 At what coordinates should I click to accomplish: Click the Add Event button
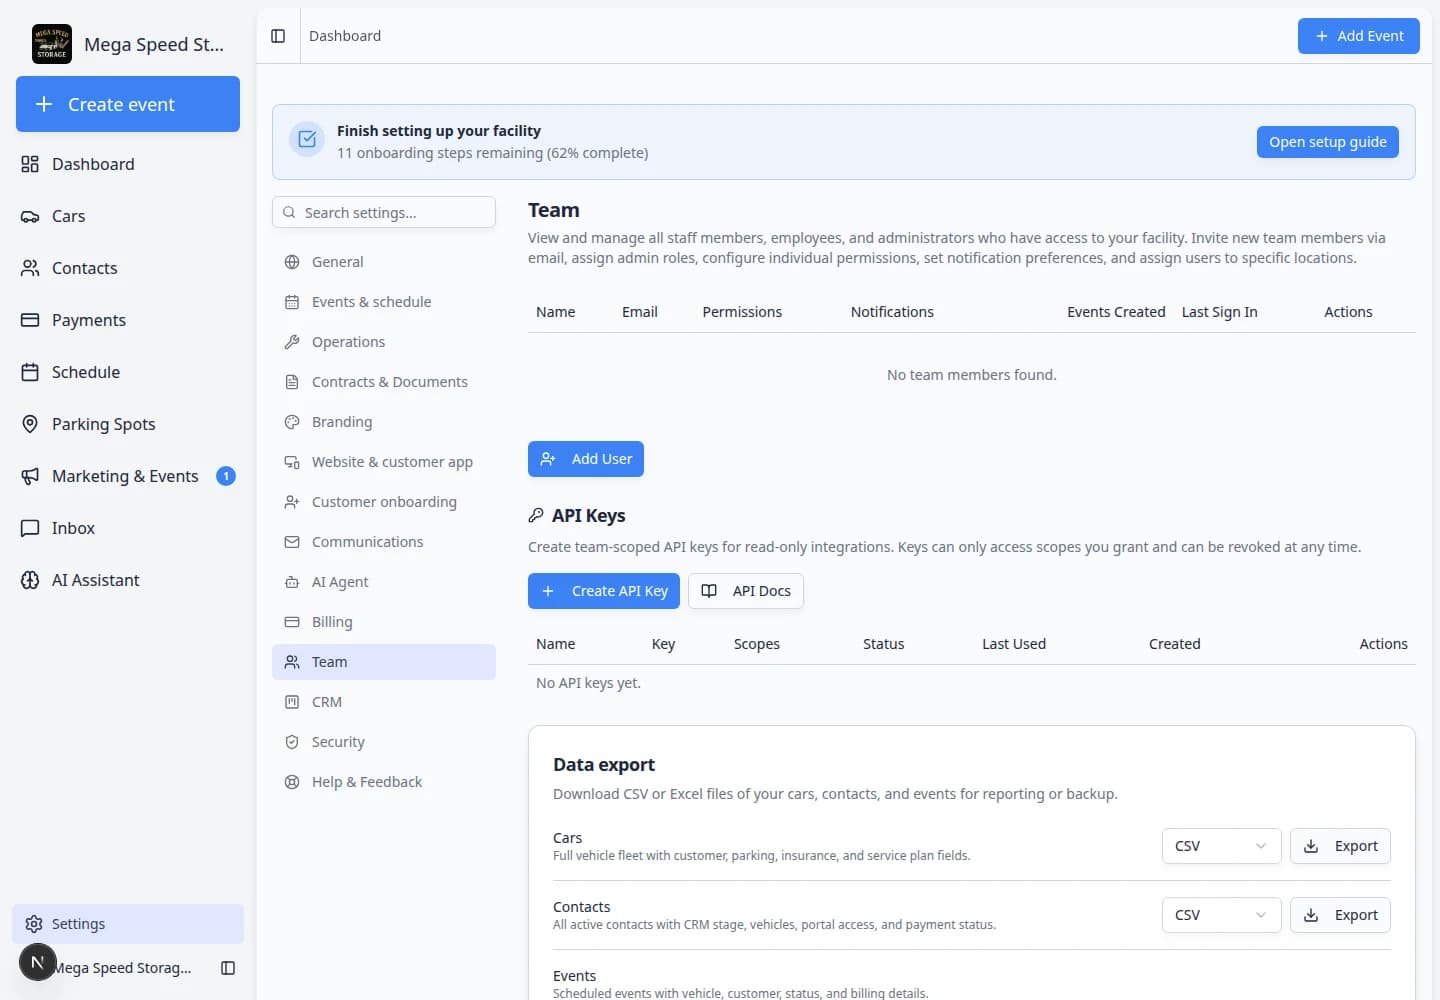[1358, 36]
